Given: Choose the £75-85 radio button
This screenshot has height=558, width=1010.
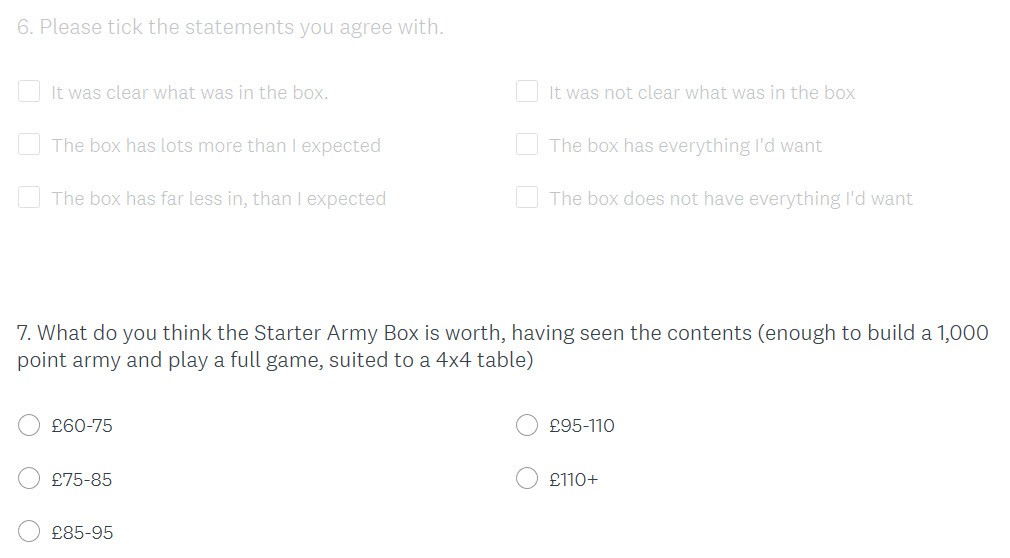Looking at the screenshot, I should [x=29, y=479].
